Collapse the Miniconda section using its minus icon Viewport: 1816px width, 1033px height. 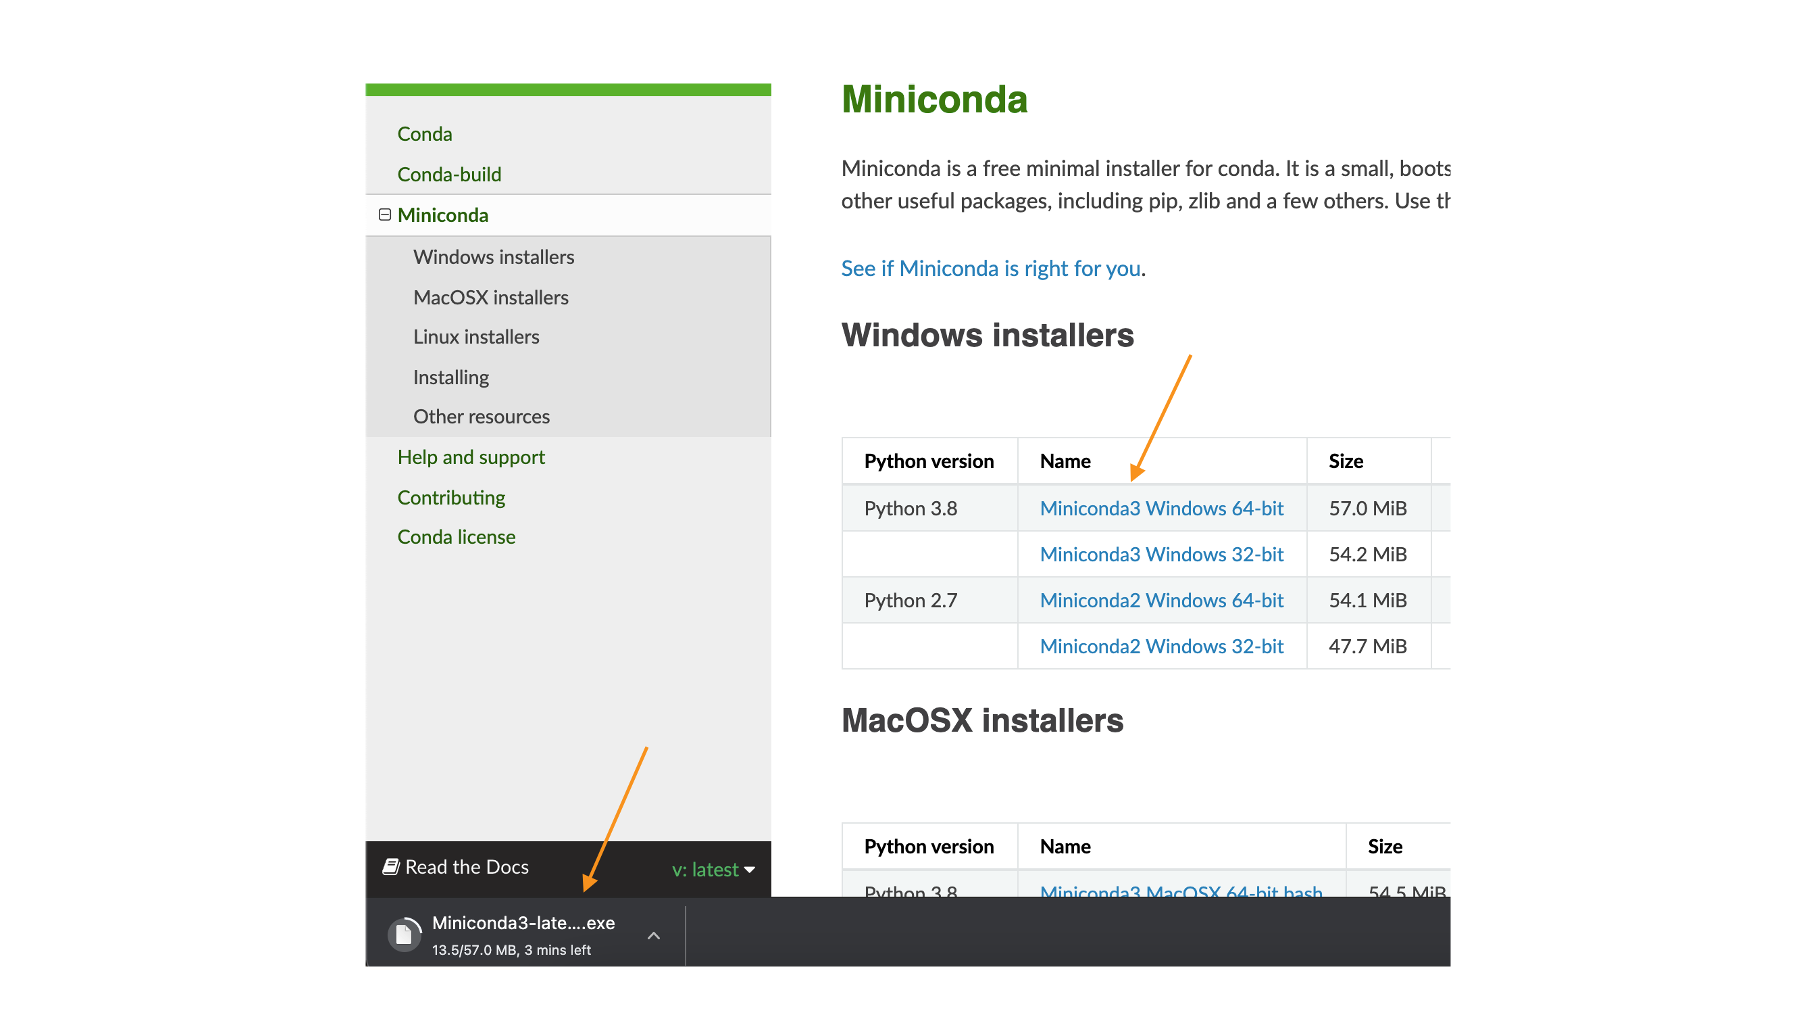point(385,214)
